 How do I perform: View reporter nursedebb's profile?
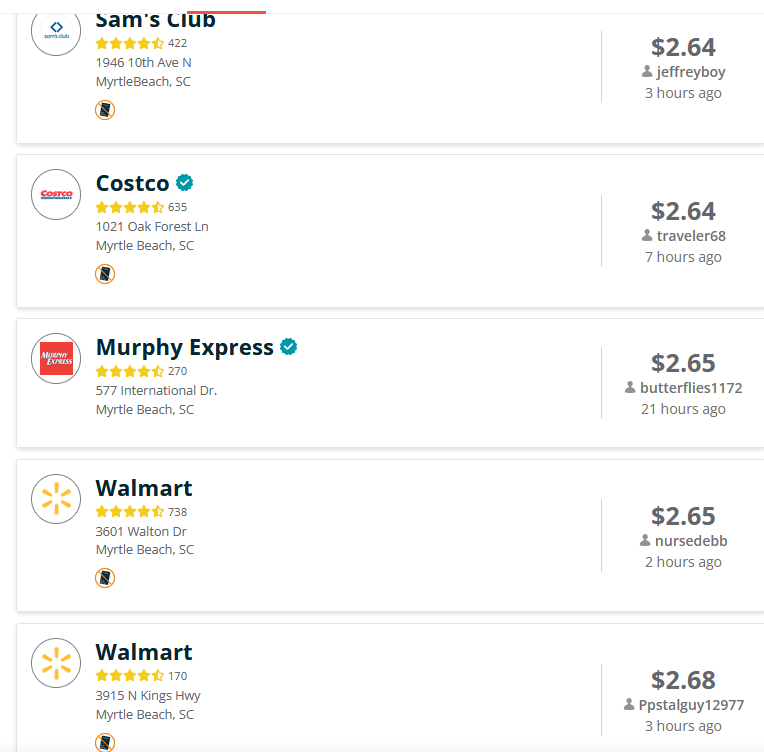coord(691,541)
